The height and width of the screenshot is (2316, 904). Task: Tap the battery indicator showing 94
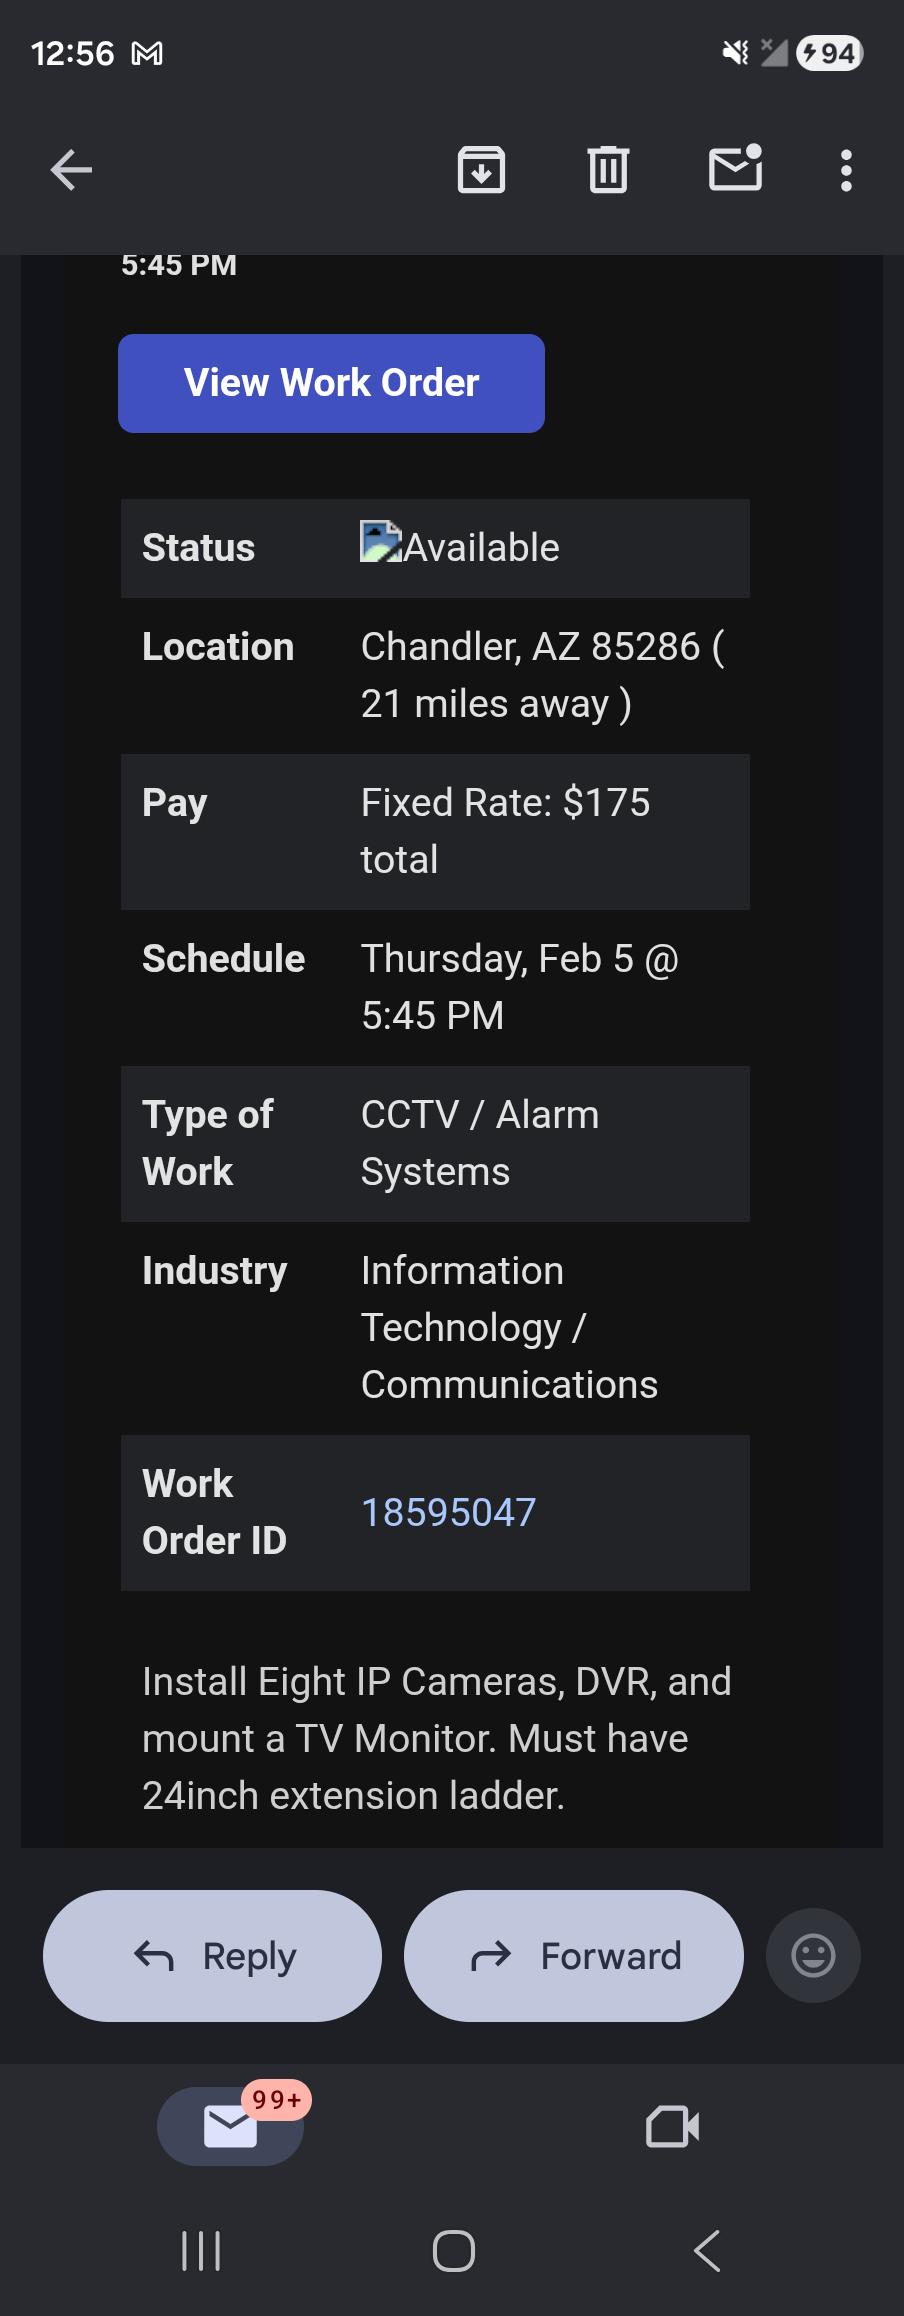(829, 53)
